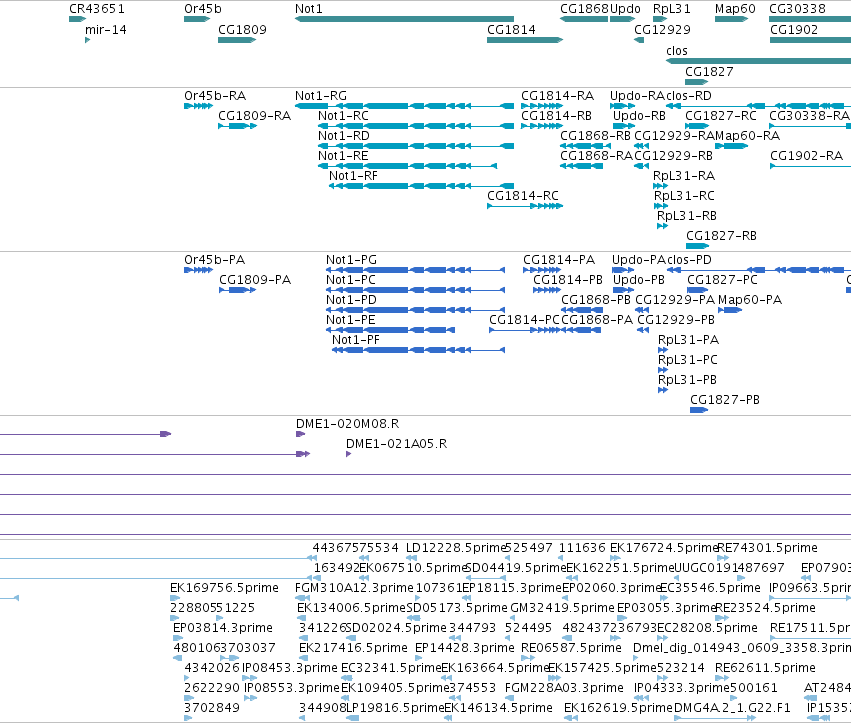
Task: Select the Or45b-PA protein label
Action: point(214,260)
